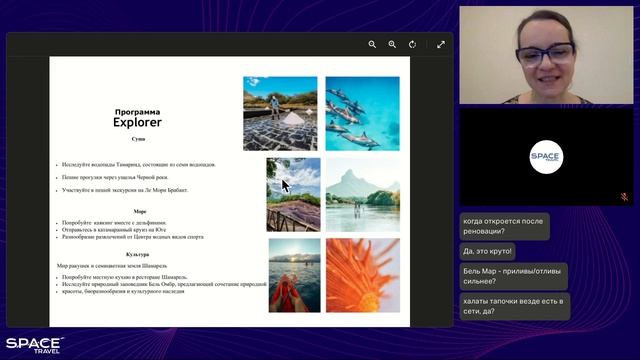Expand the viewer to fullscreen
Image resolution: width=640 pixels, height=360 pixels.
click(441, 44)
